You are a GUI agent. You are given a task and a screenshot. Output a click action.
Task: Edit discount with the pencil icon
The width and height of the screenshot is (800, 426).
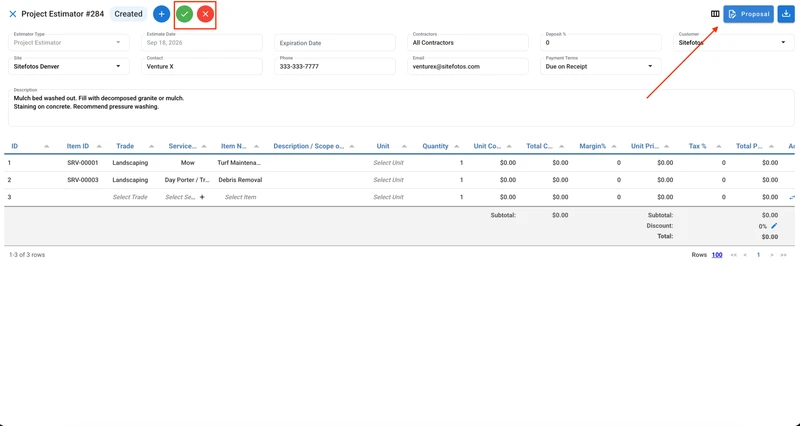click(x=774, y=225)
